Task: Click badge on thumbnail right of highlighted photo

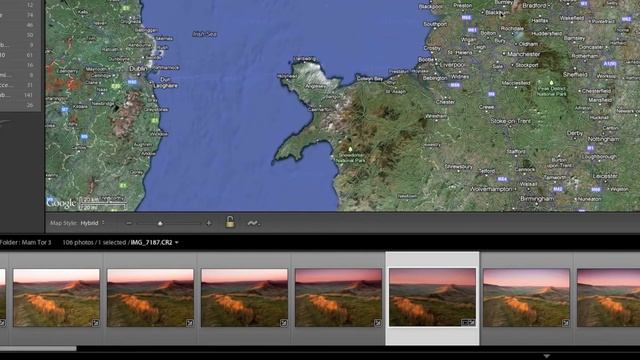Action: pos(565,323)
